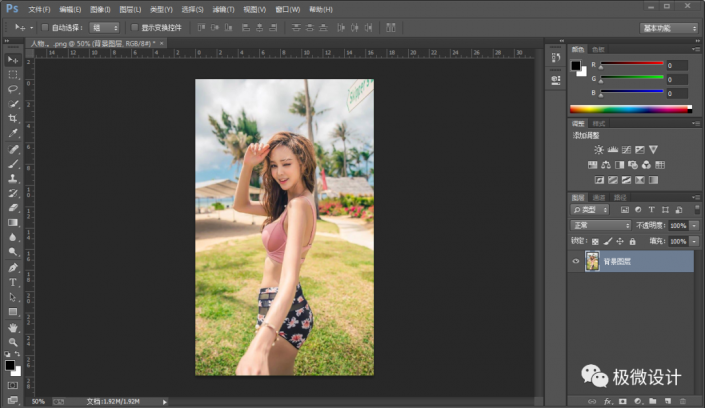705x408 pixels.
Task: Select the Rectangle shape tool
Action: 13,312
